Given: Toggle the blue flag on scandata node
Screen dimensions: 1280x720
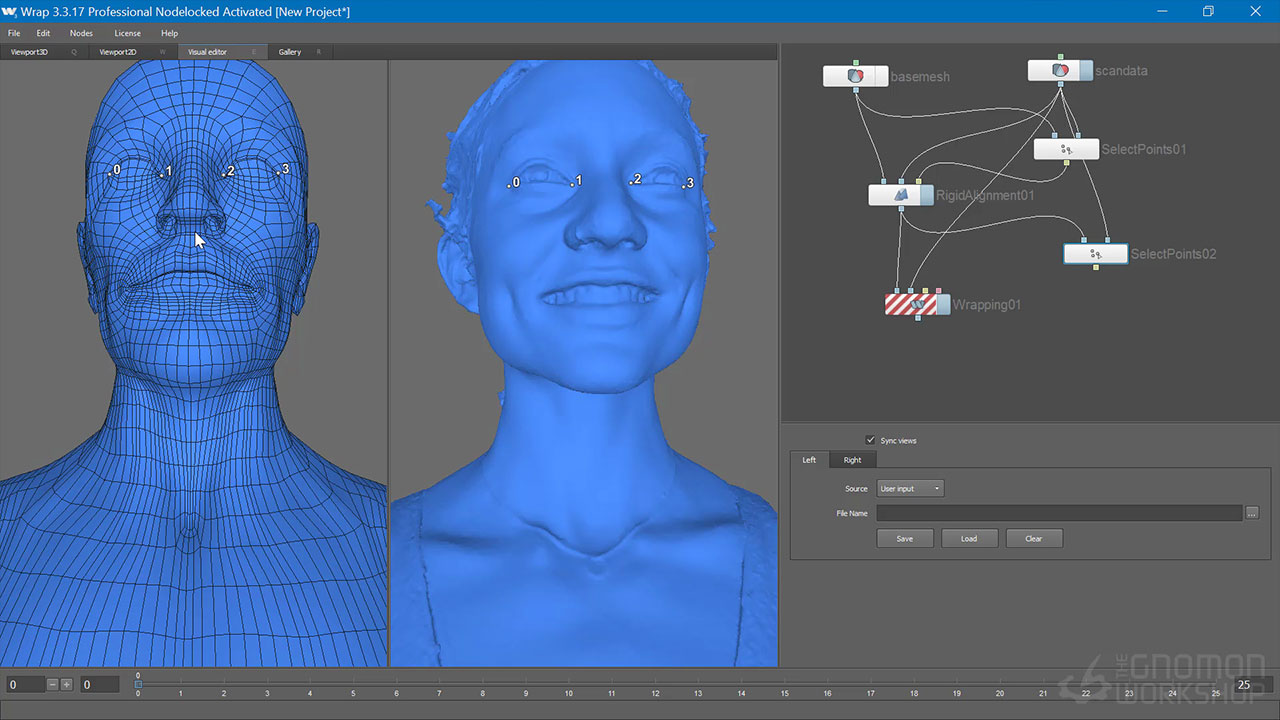Looking at the screenshot, I should pos(1086,71).
